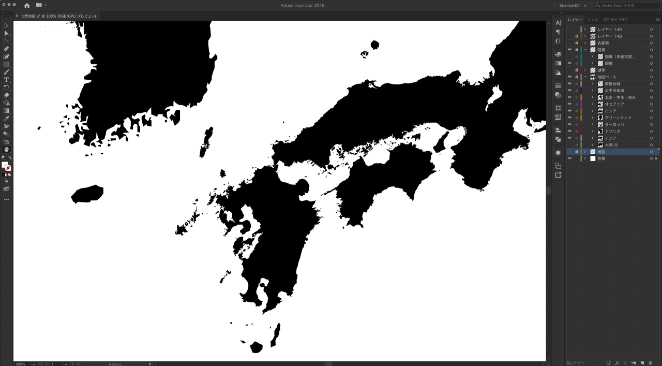The height and width of the screenshot is (366, 662).
Task: Expand the レイヤー 143 layer
Action: point(585,30)
